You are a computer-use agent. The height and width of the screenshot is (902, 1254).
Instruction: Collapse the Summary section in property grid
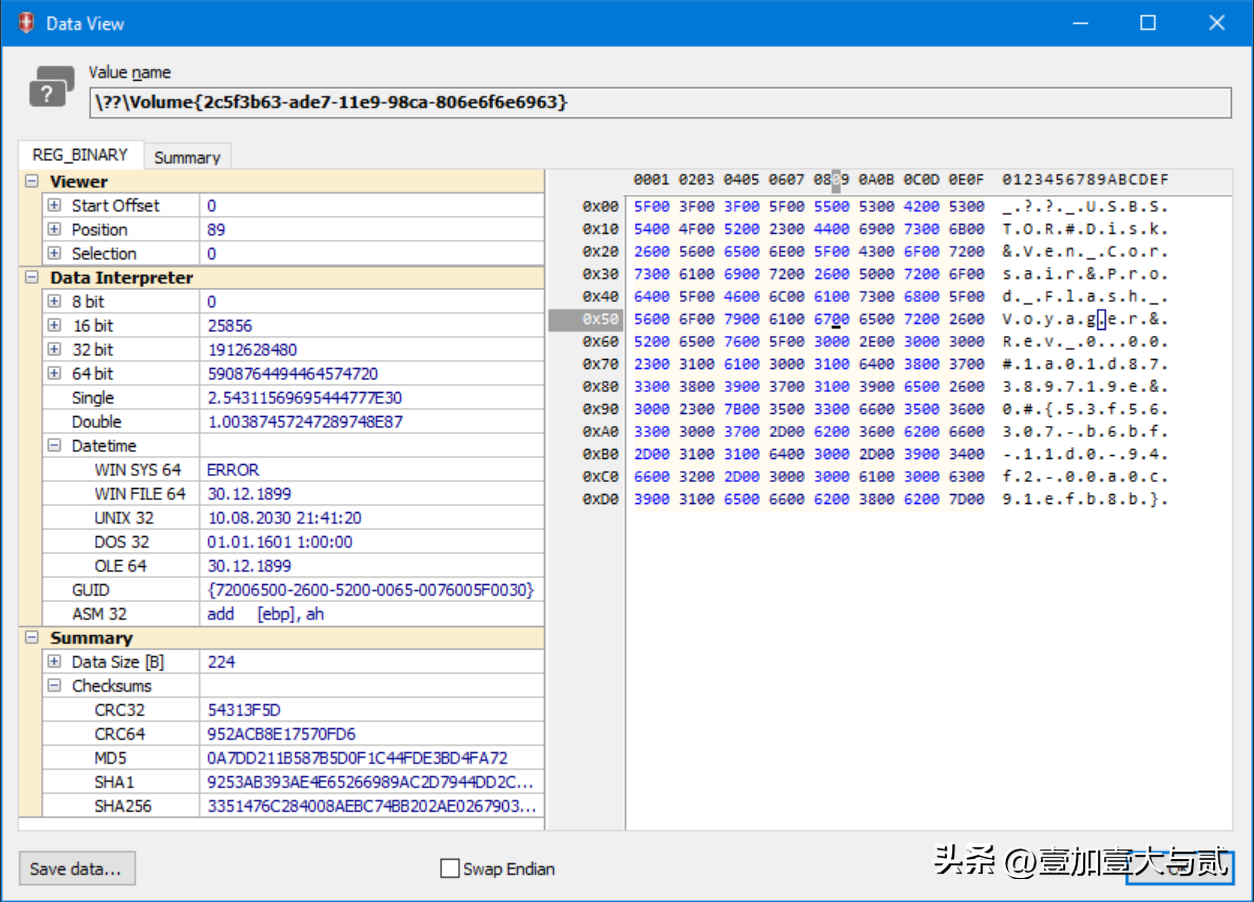(32, 638)
